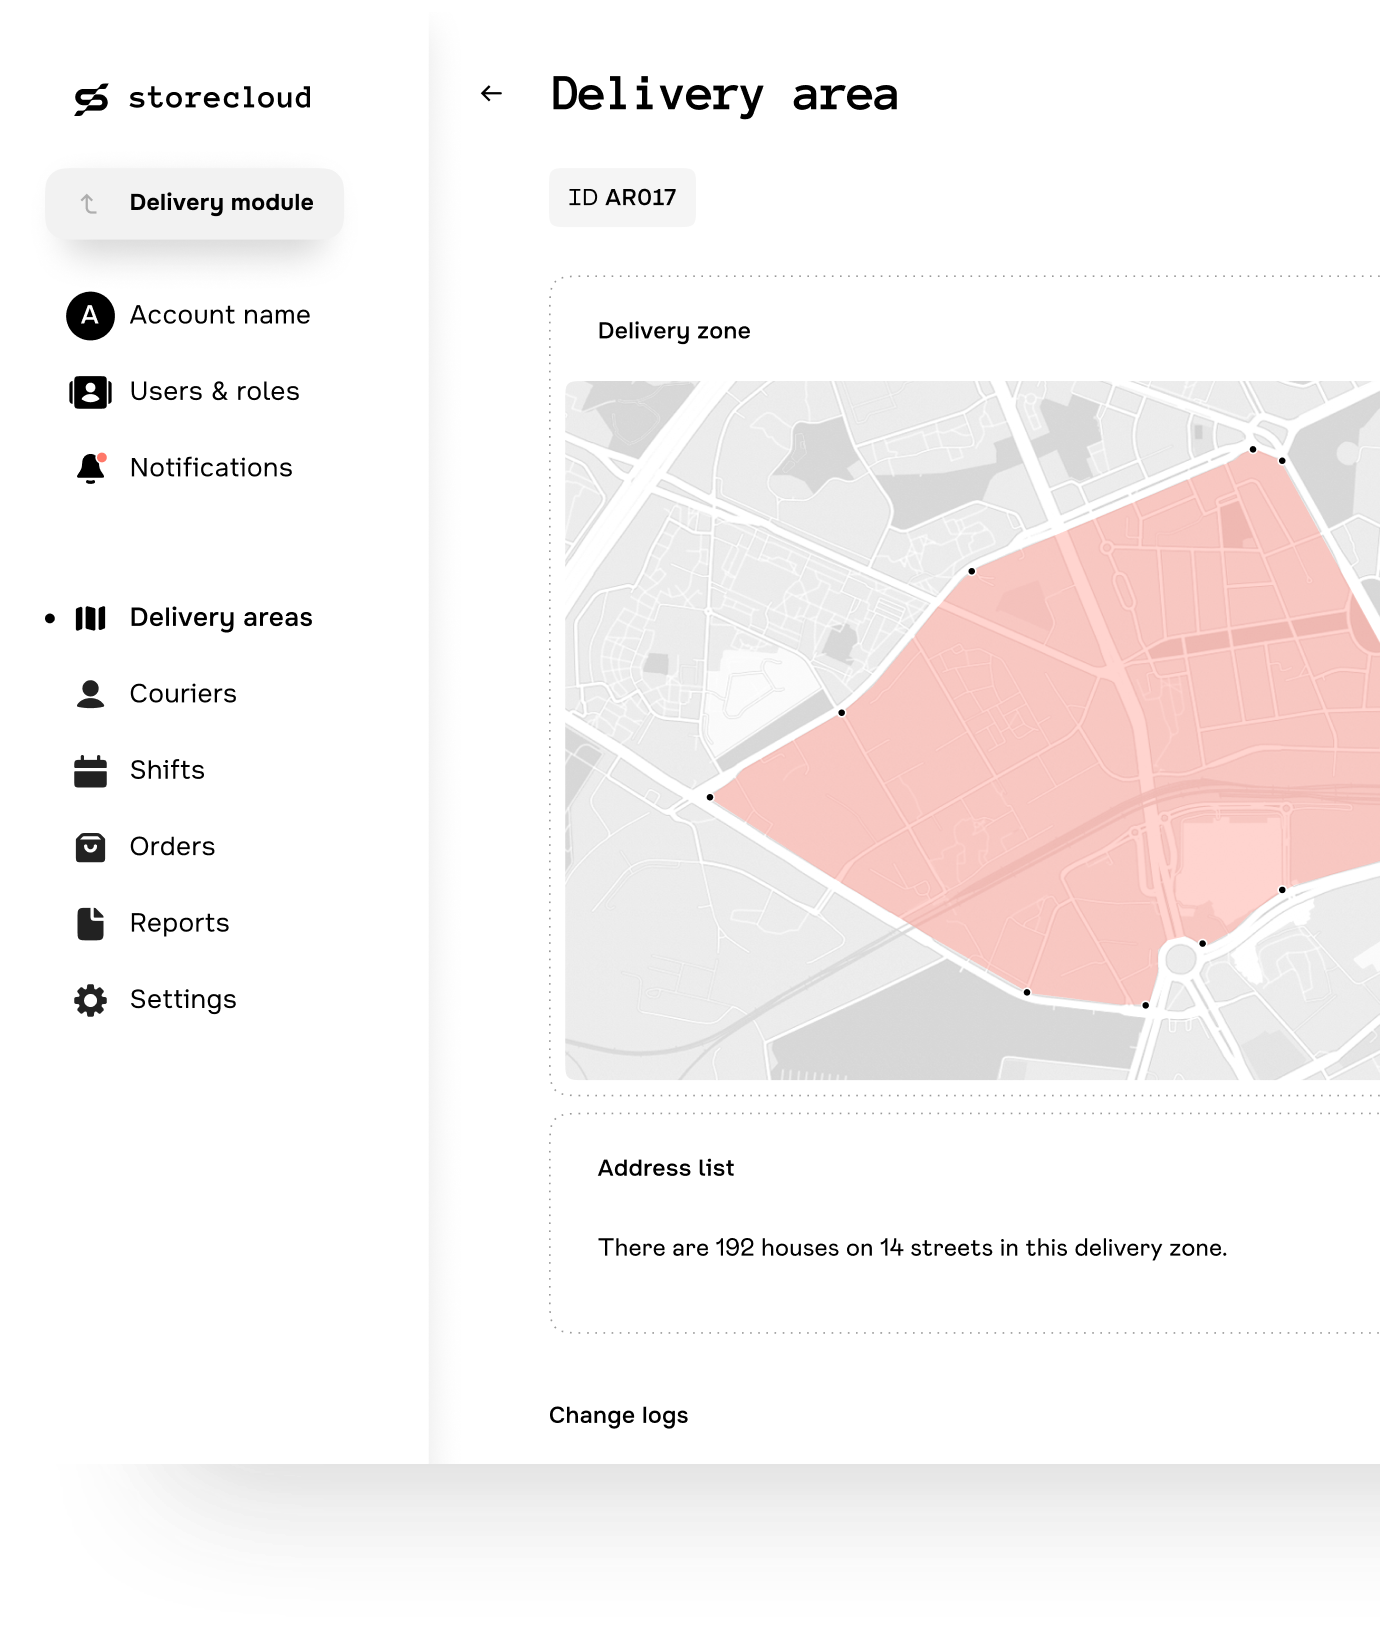The height and width of the screenshot is (1635, 1380).
Task: Click the Address list heading
Action: 666,1168
